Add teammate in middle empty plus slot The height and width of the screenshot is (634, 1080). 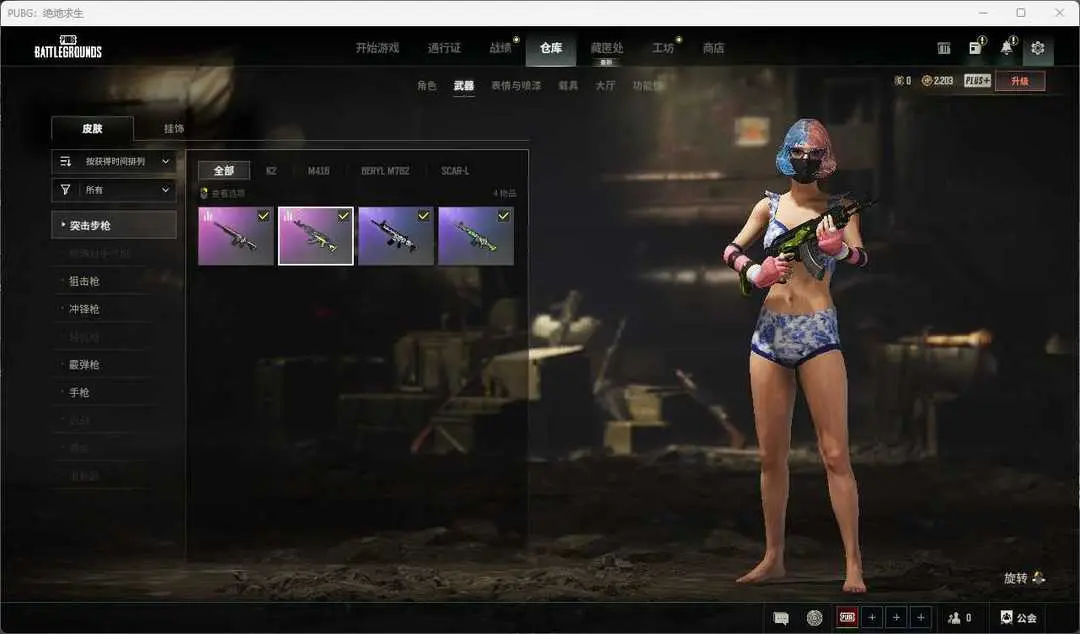pyautogui.click(x=896, y=617)
